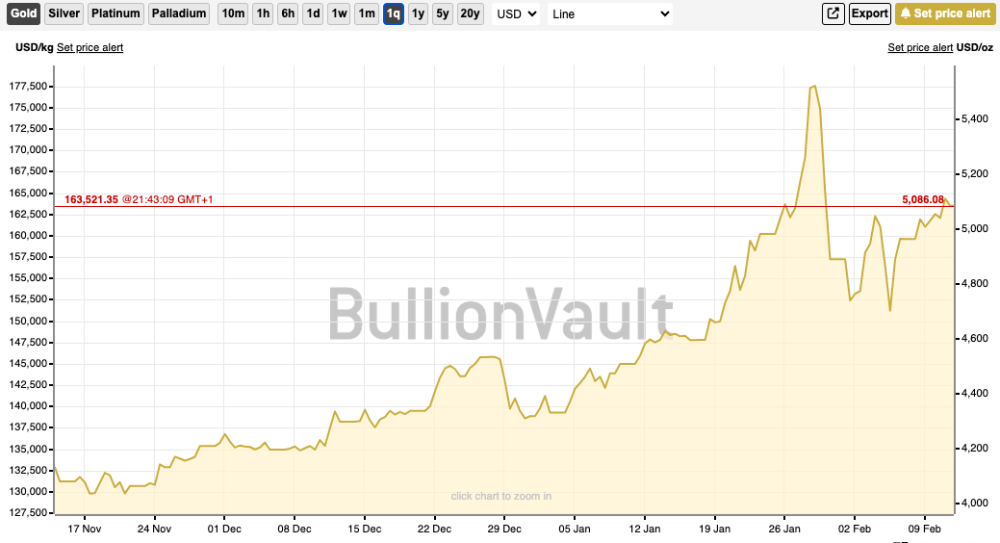Expand the Line chart type dropdown
Screen dimensions: 1000x543
[x=610, y=14]
